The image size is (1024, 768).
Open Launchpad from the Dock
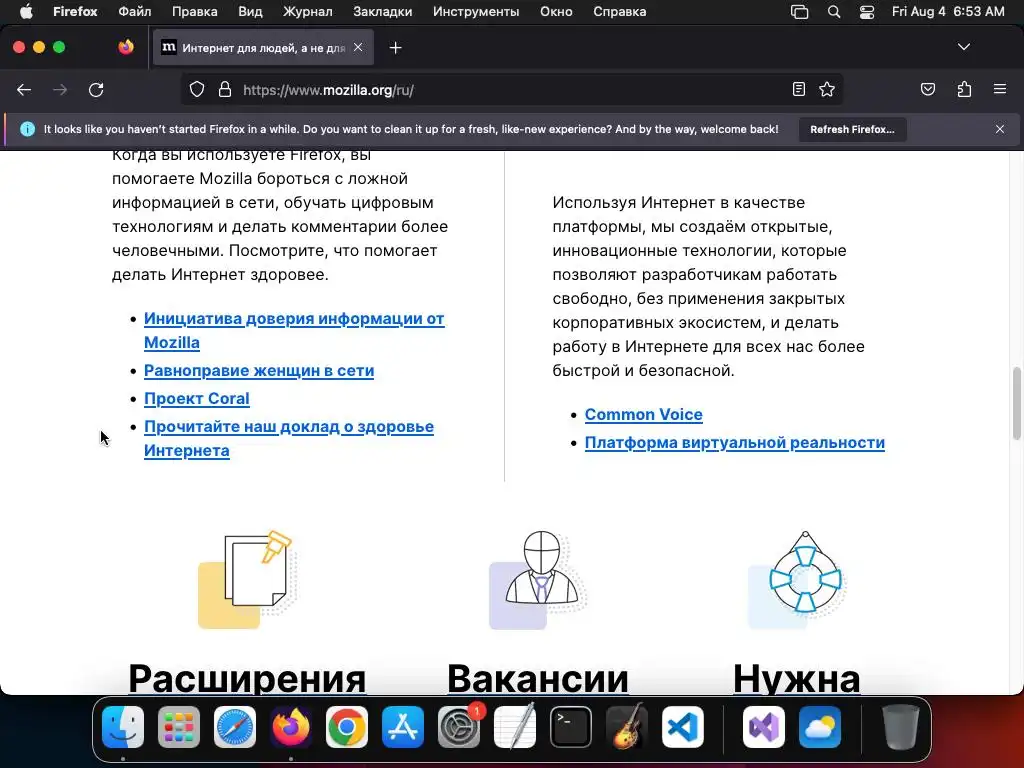point(179,727)
